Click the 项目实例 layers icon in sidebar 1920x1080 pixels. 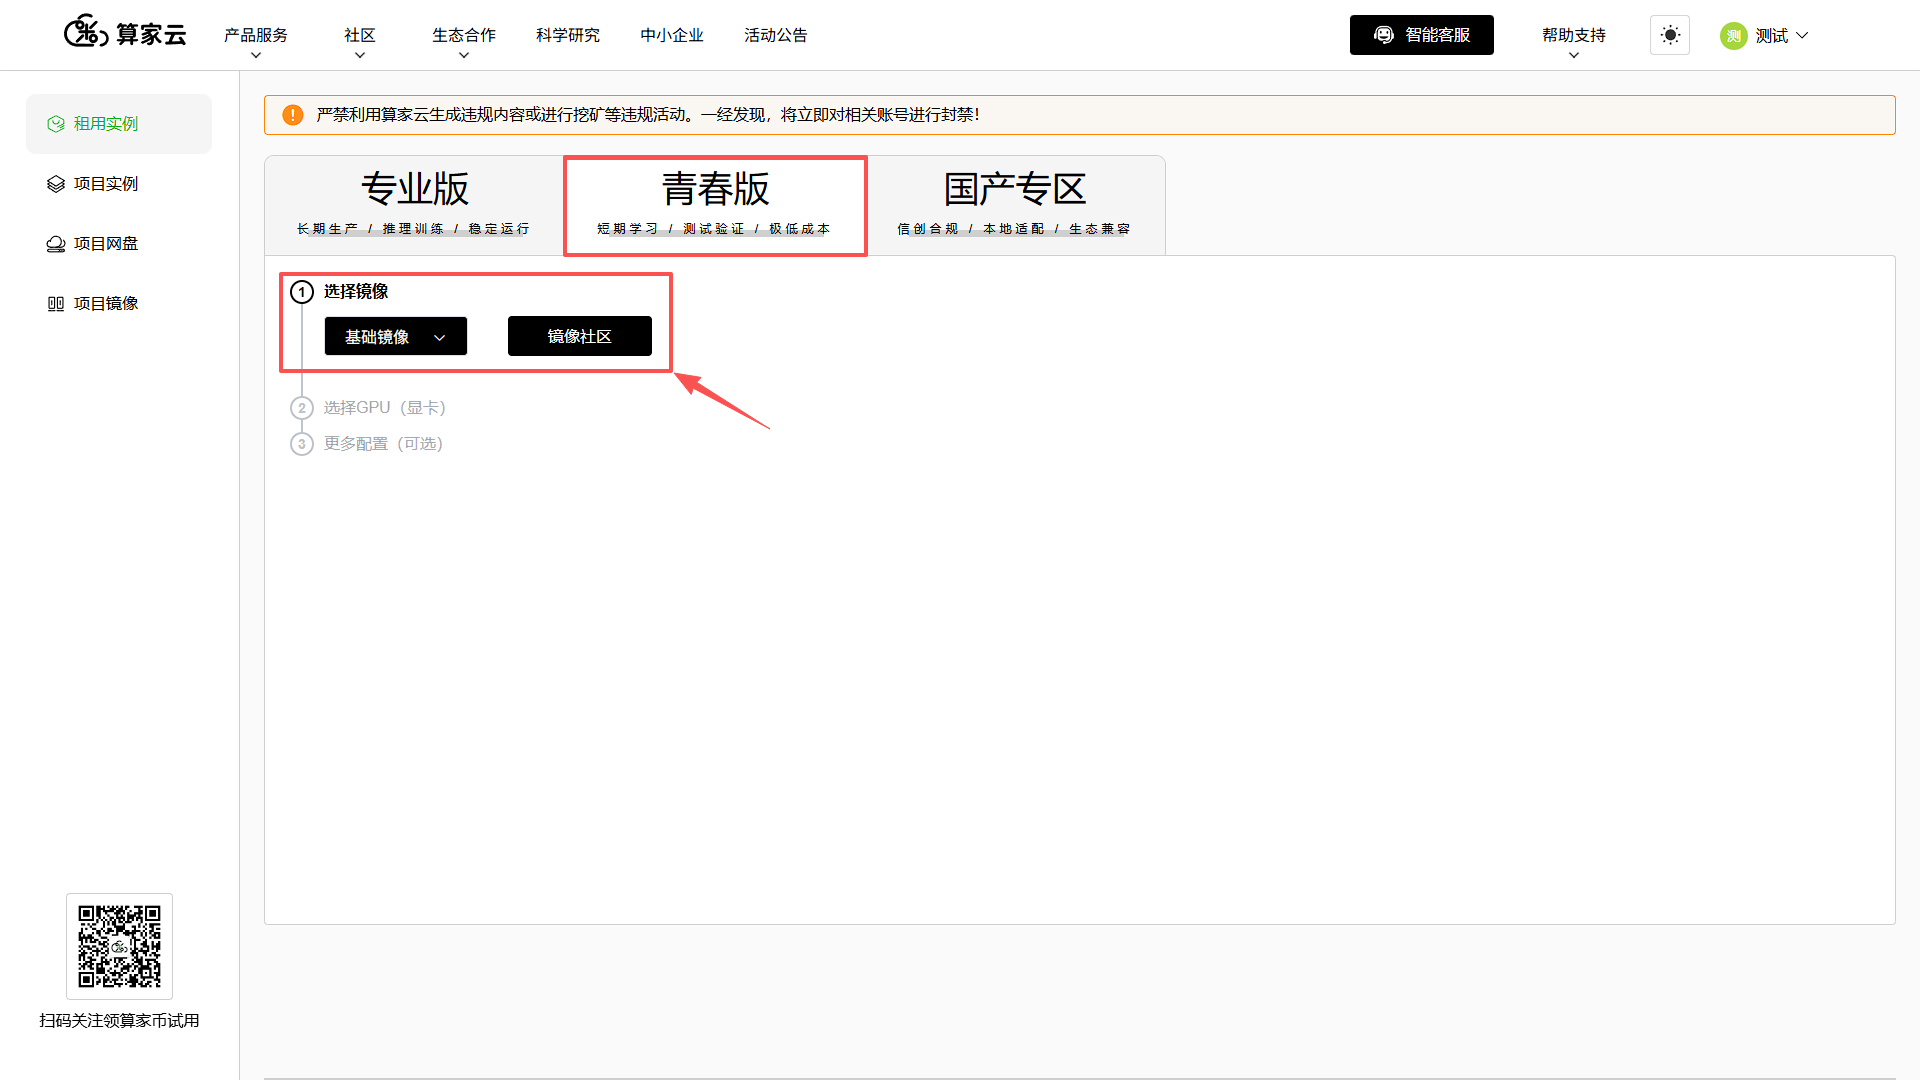(56, 184)
